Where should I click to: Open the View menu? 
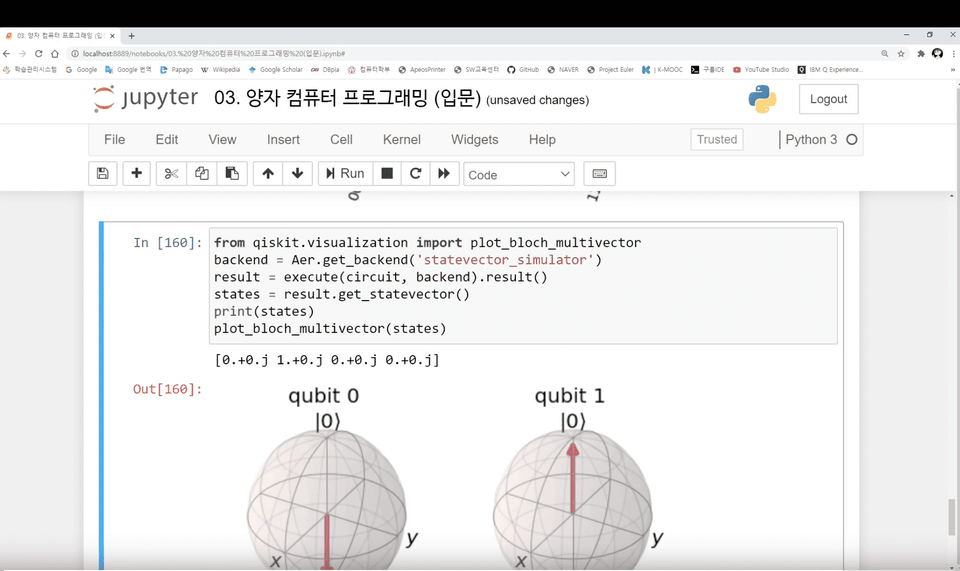222,140
